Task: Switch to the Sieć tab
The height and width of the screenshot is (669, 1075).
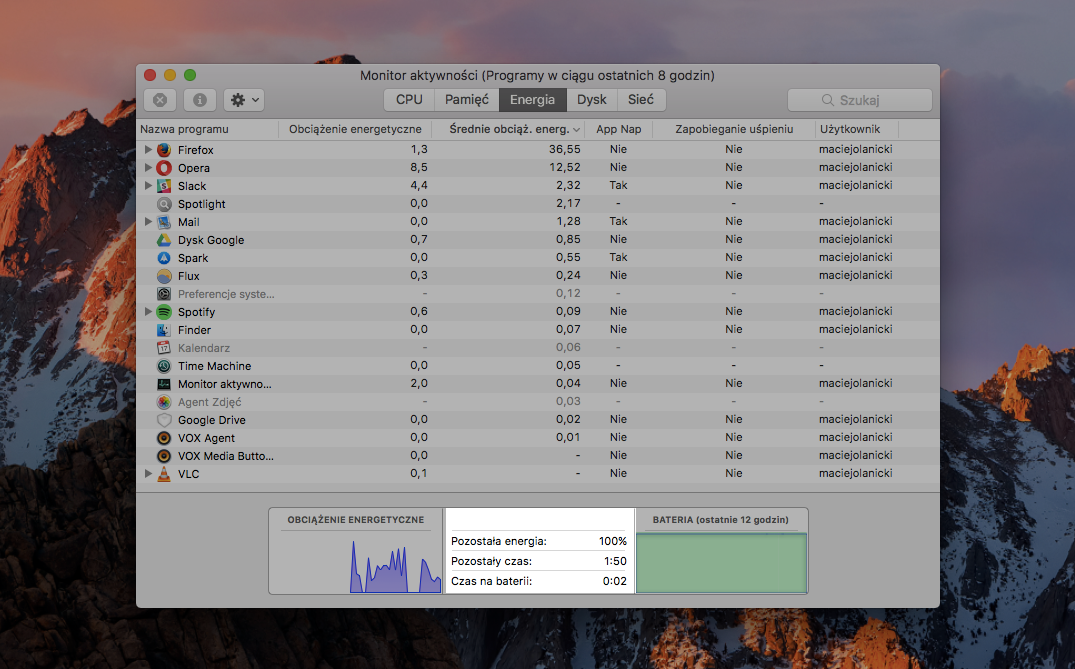Action: click(x=641, y=100)
